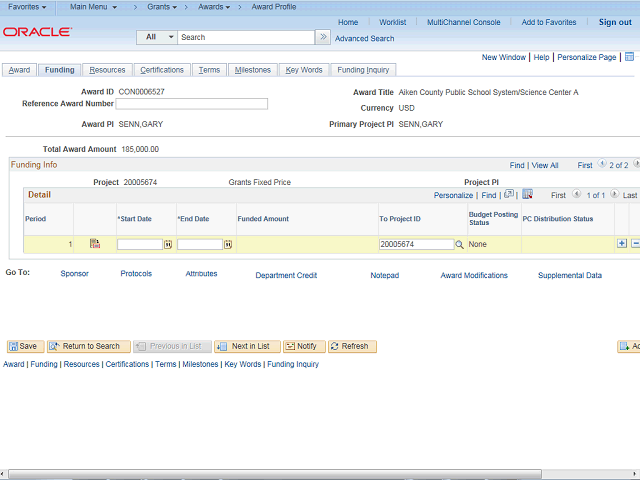The height and width of the screenshot is (480, 640).
Task: Show previous Funding Info row arrow
Action: 601,165
